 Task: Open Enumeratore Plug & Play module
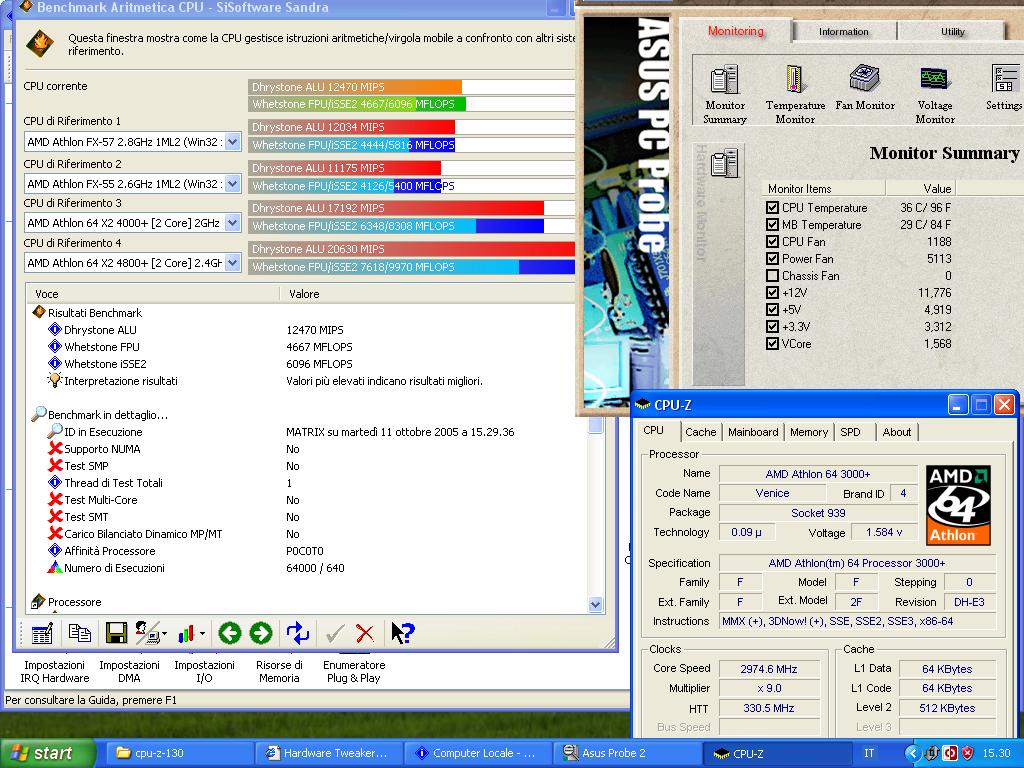[354, 671]
